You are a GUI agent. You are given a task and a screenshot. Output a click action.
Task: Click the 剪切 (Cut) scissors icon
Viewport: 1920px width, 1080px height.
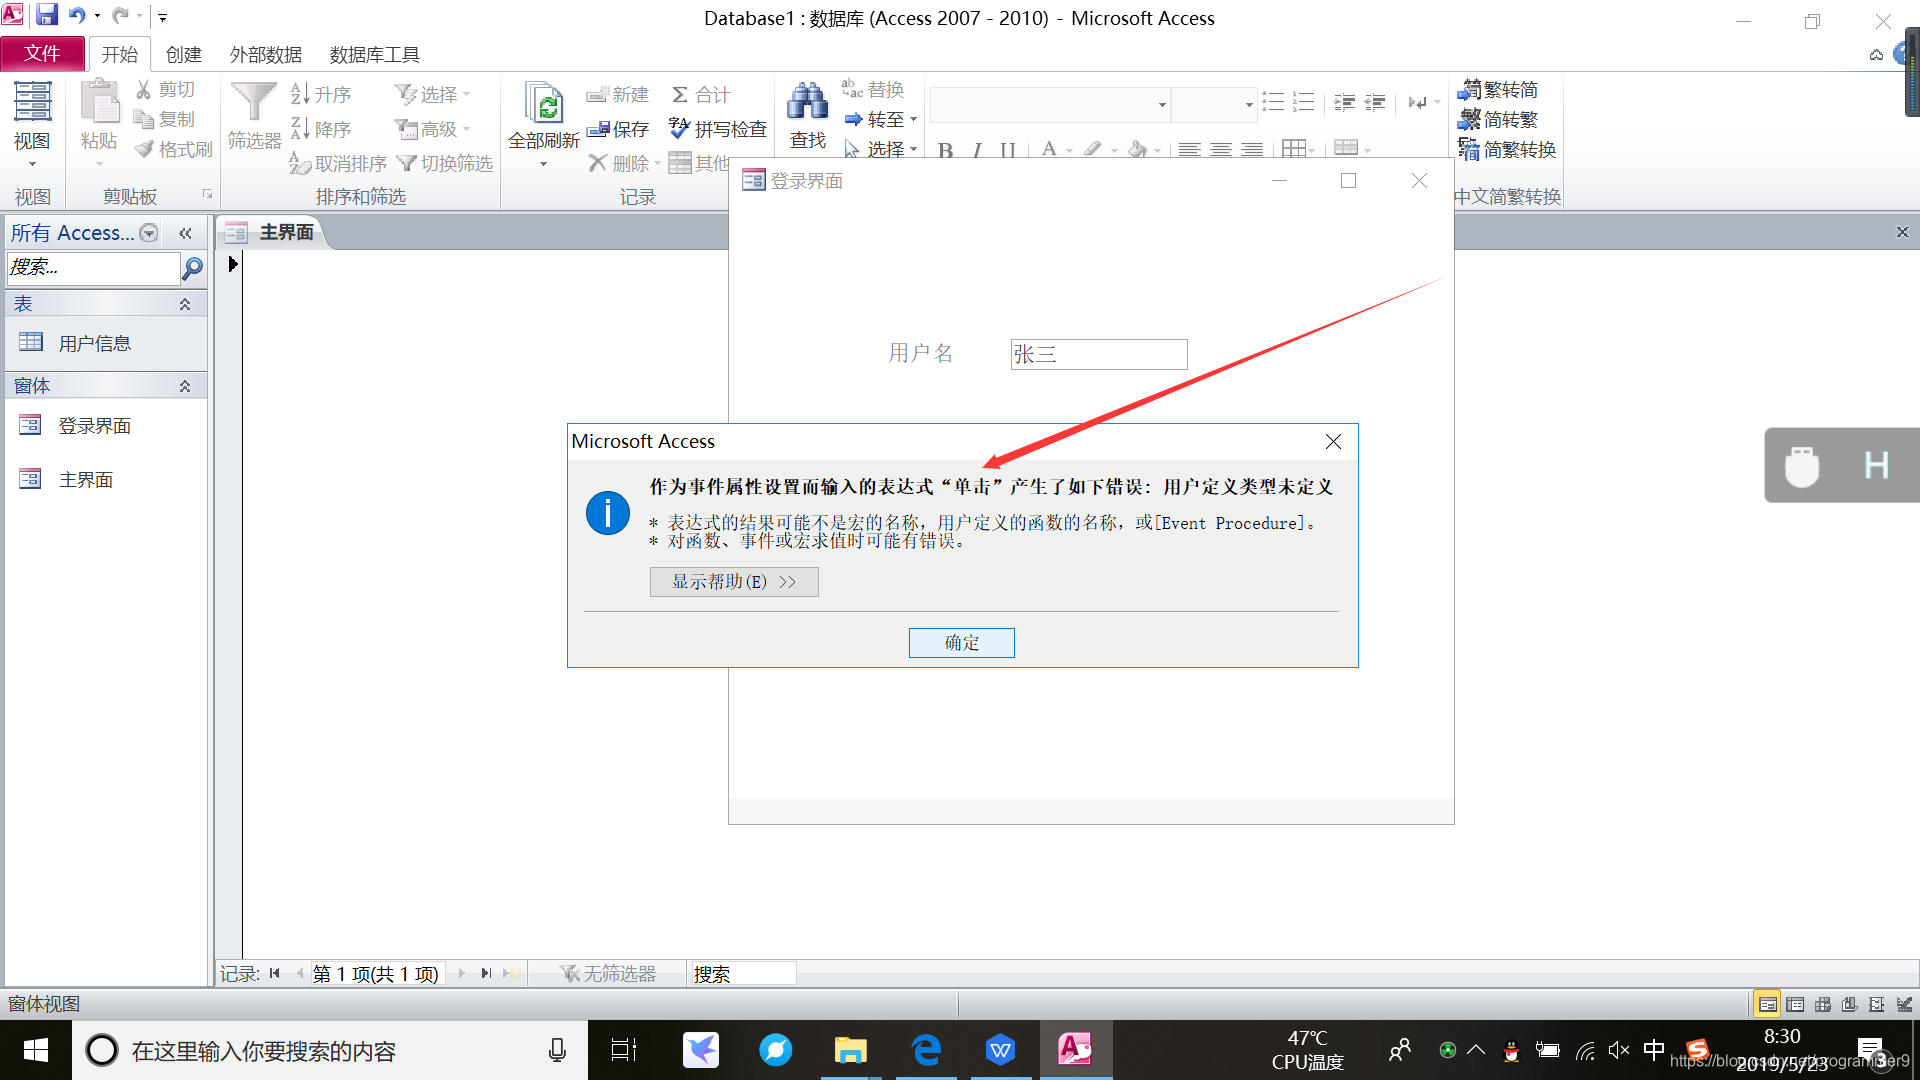pyautogui.click(x=144, y=90)
